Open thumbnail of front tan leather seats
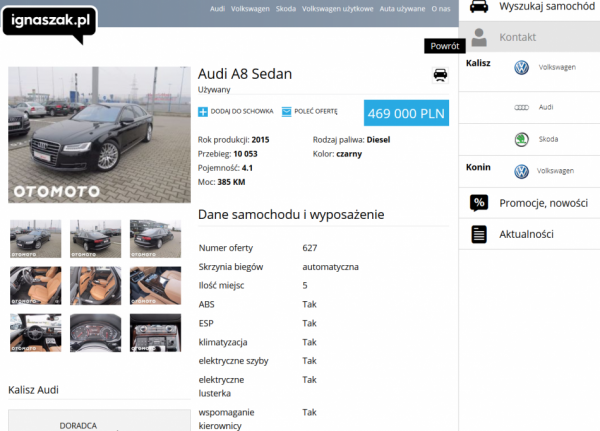 [36, 286]
